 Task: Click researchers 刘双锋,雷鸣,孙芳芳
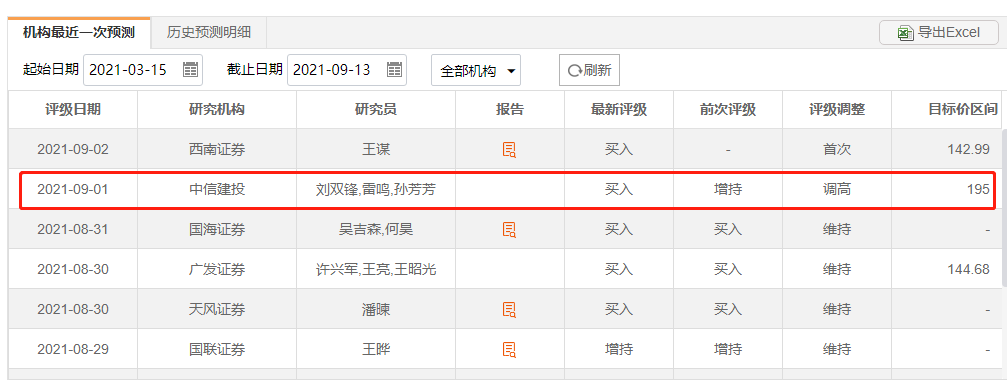click(x=376, y=190)
